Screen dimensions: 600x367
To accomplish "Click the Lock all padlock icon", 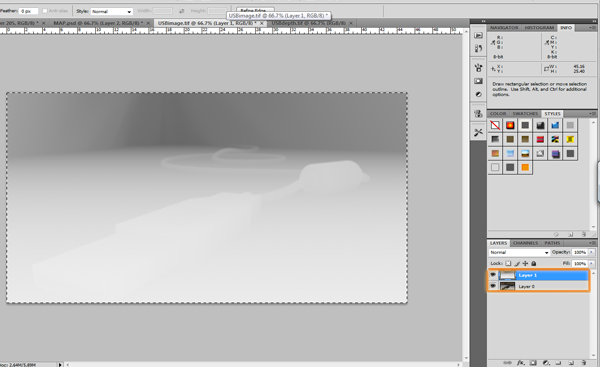I will [x=534, y=263].
